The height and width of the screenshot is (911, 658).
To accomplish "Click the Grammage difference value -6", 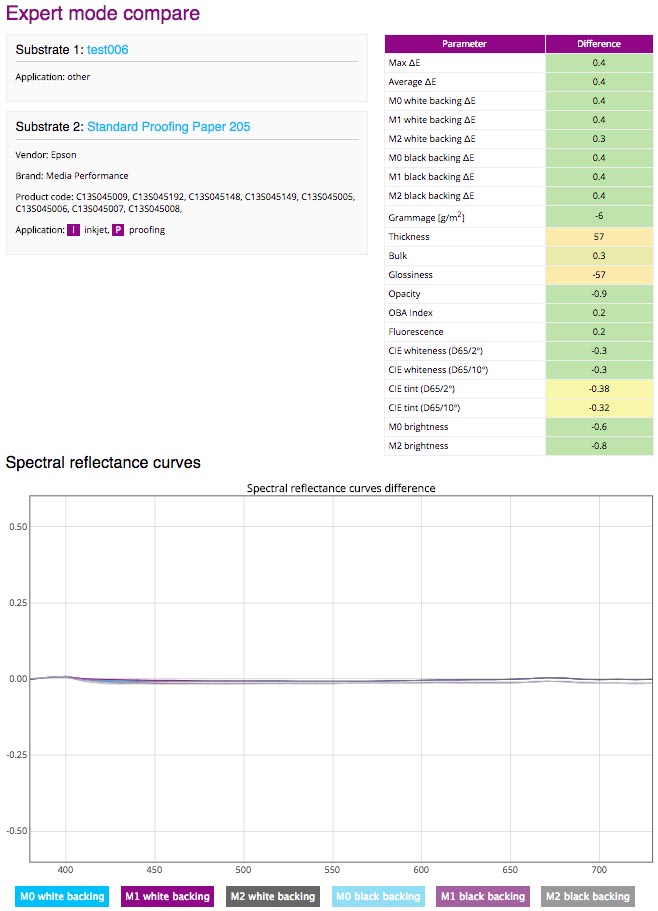I will [x=599, y=216].
